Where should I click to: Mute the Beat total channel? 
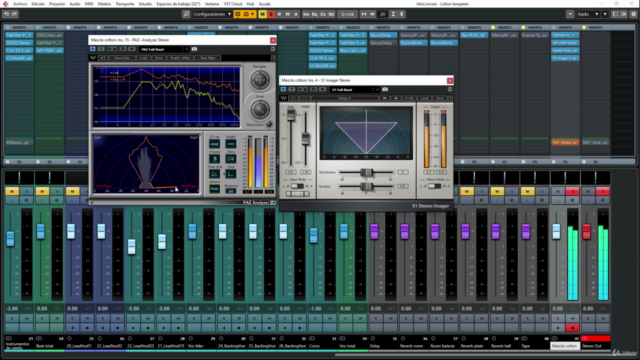click(x=42, y=191)
